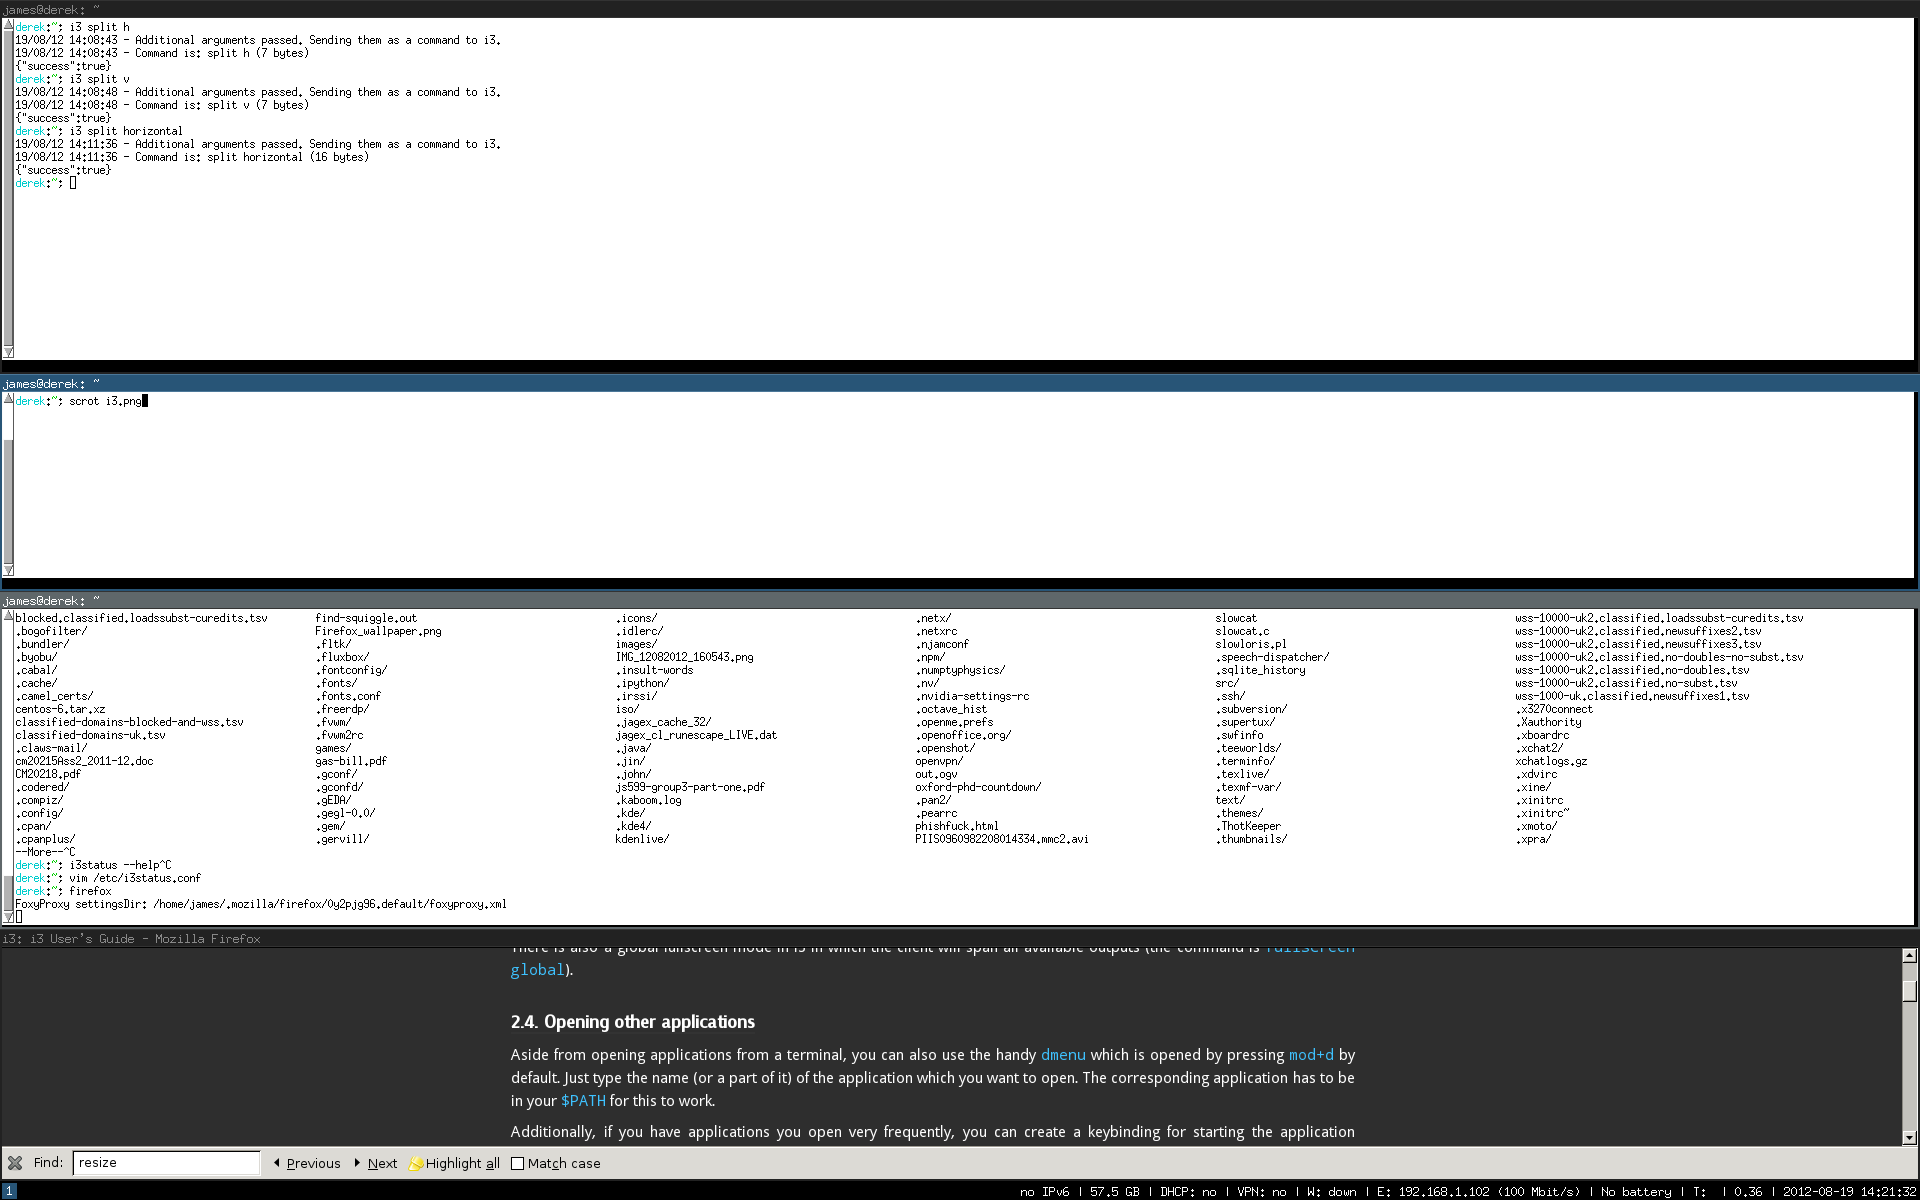
Task: Click date and time in status bar
Action: point(1849,1191)
